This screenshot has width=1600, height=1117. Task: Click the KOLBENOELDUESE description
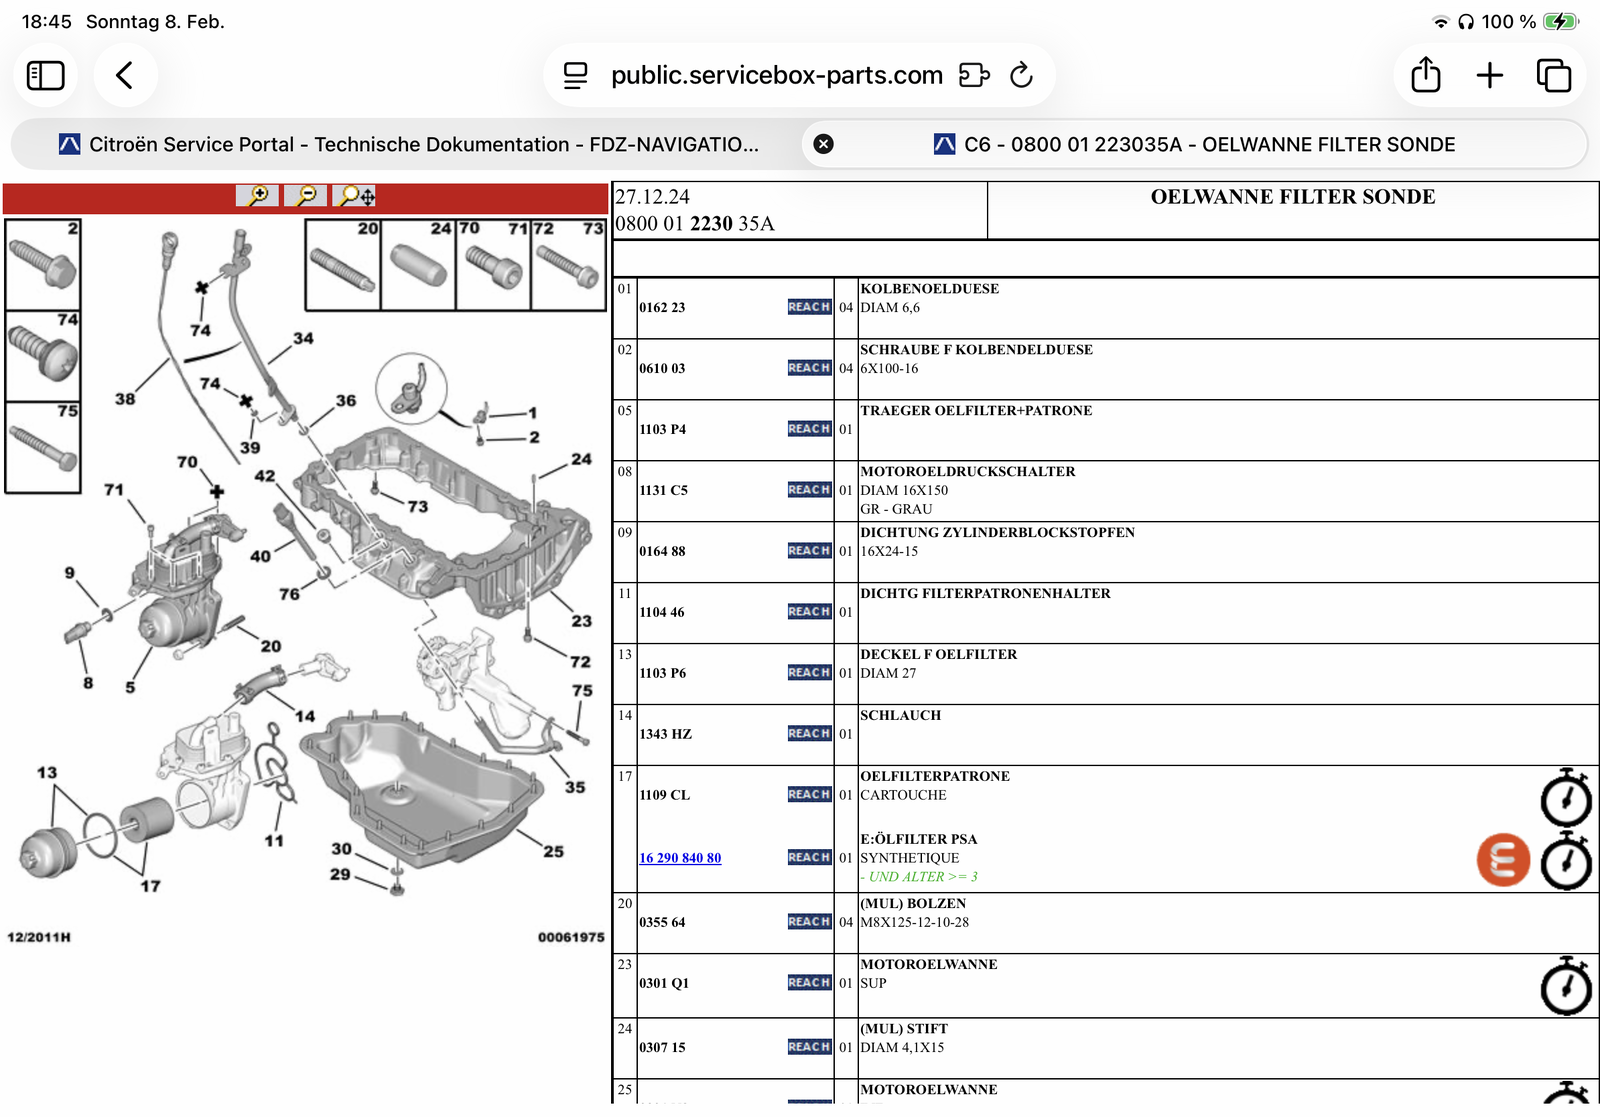click(x=930, y=289)
